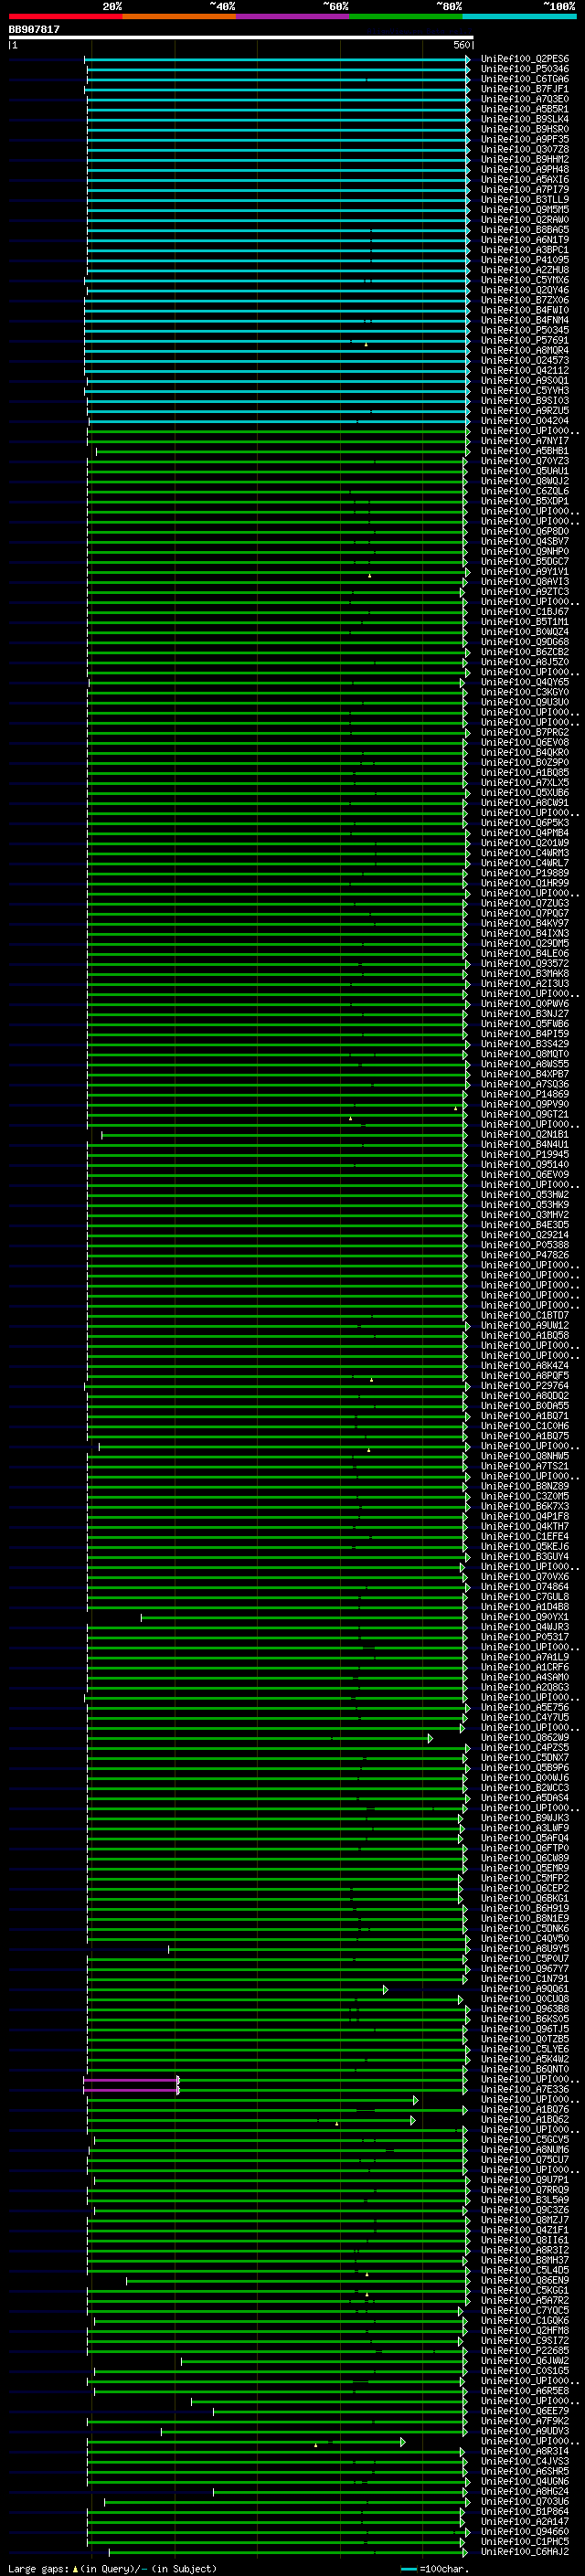585x2576 pixels.
Task: Select the UniRef100_P19945 label
Action: [524, 1154]
